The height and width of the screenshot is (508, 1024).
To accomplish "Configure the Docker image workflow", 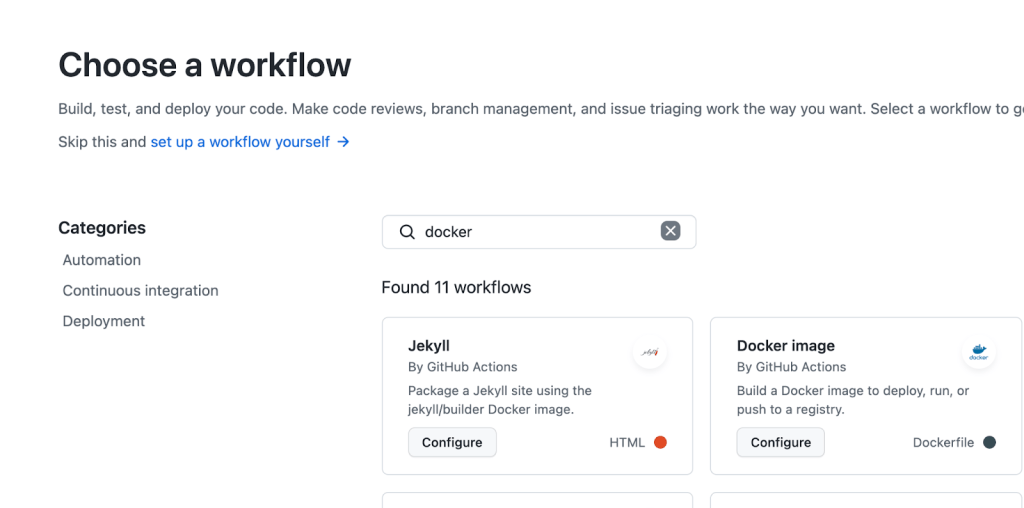I will coord(780,443).
